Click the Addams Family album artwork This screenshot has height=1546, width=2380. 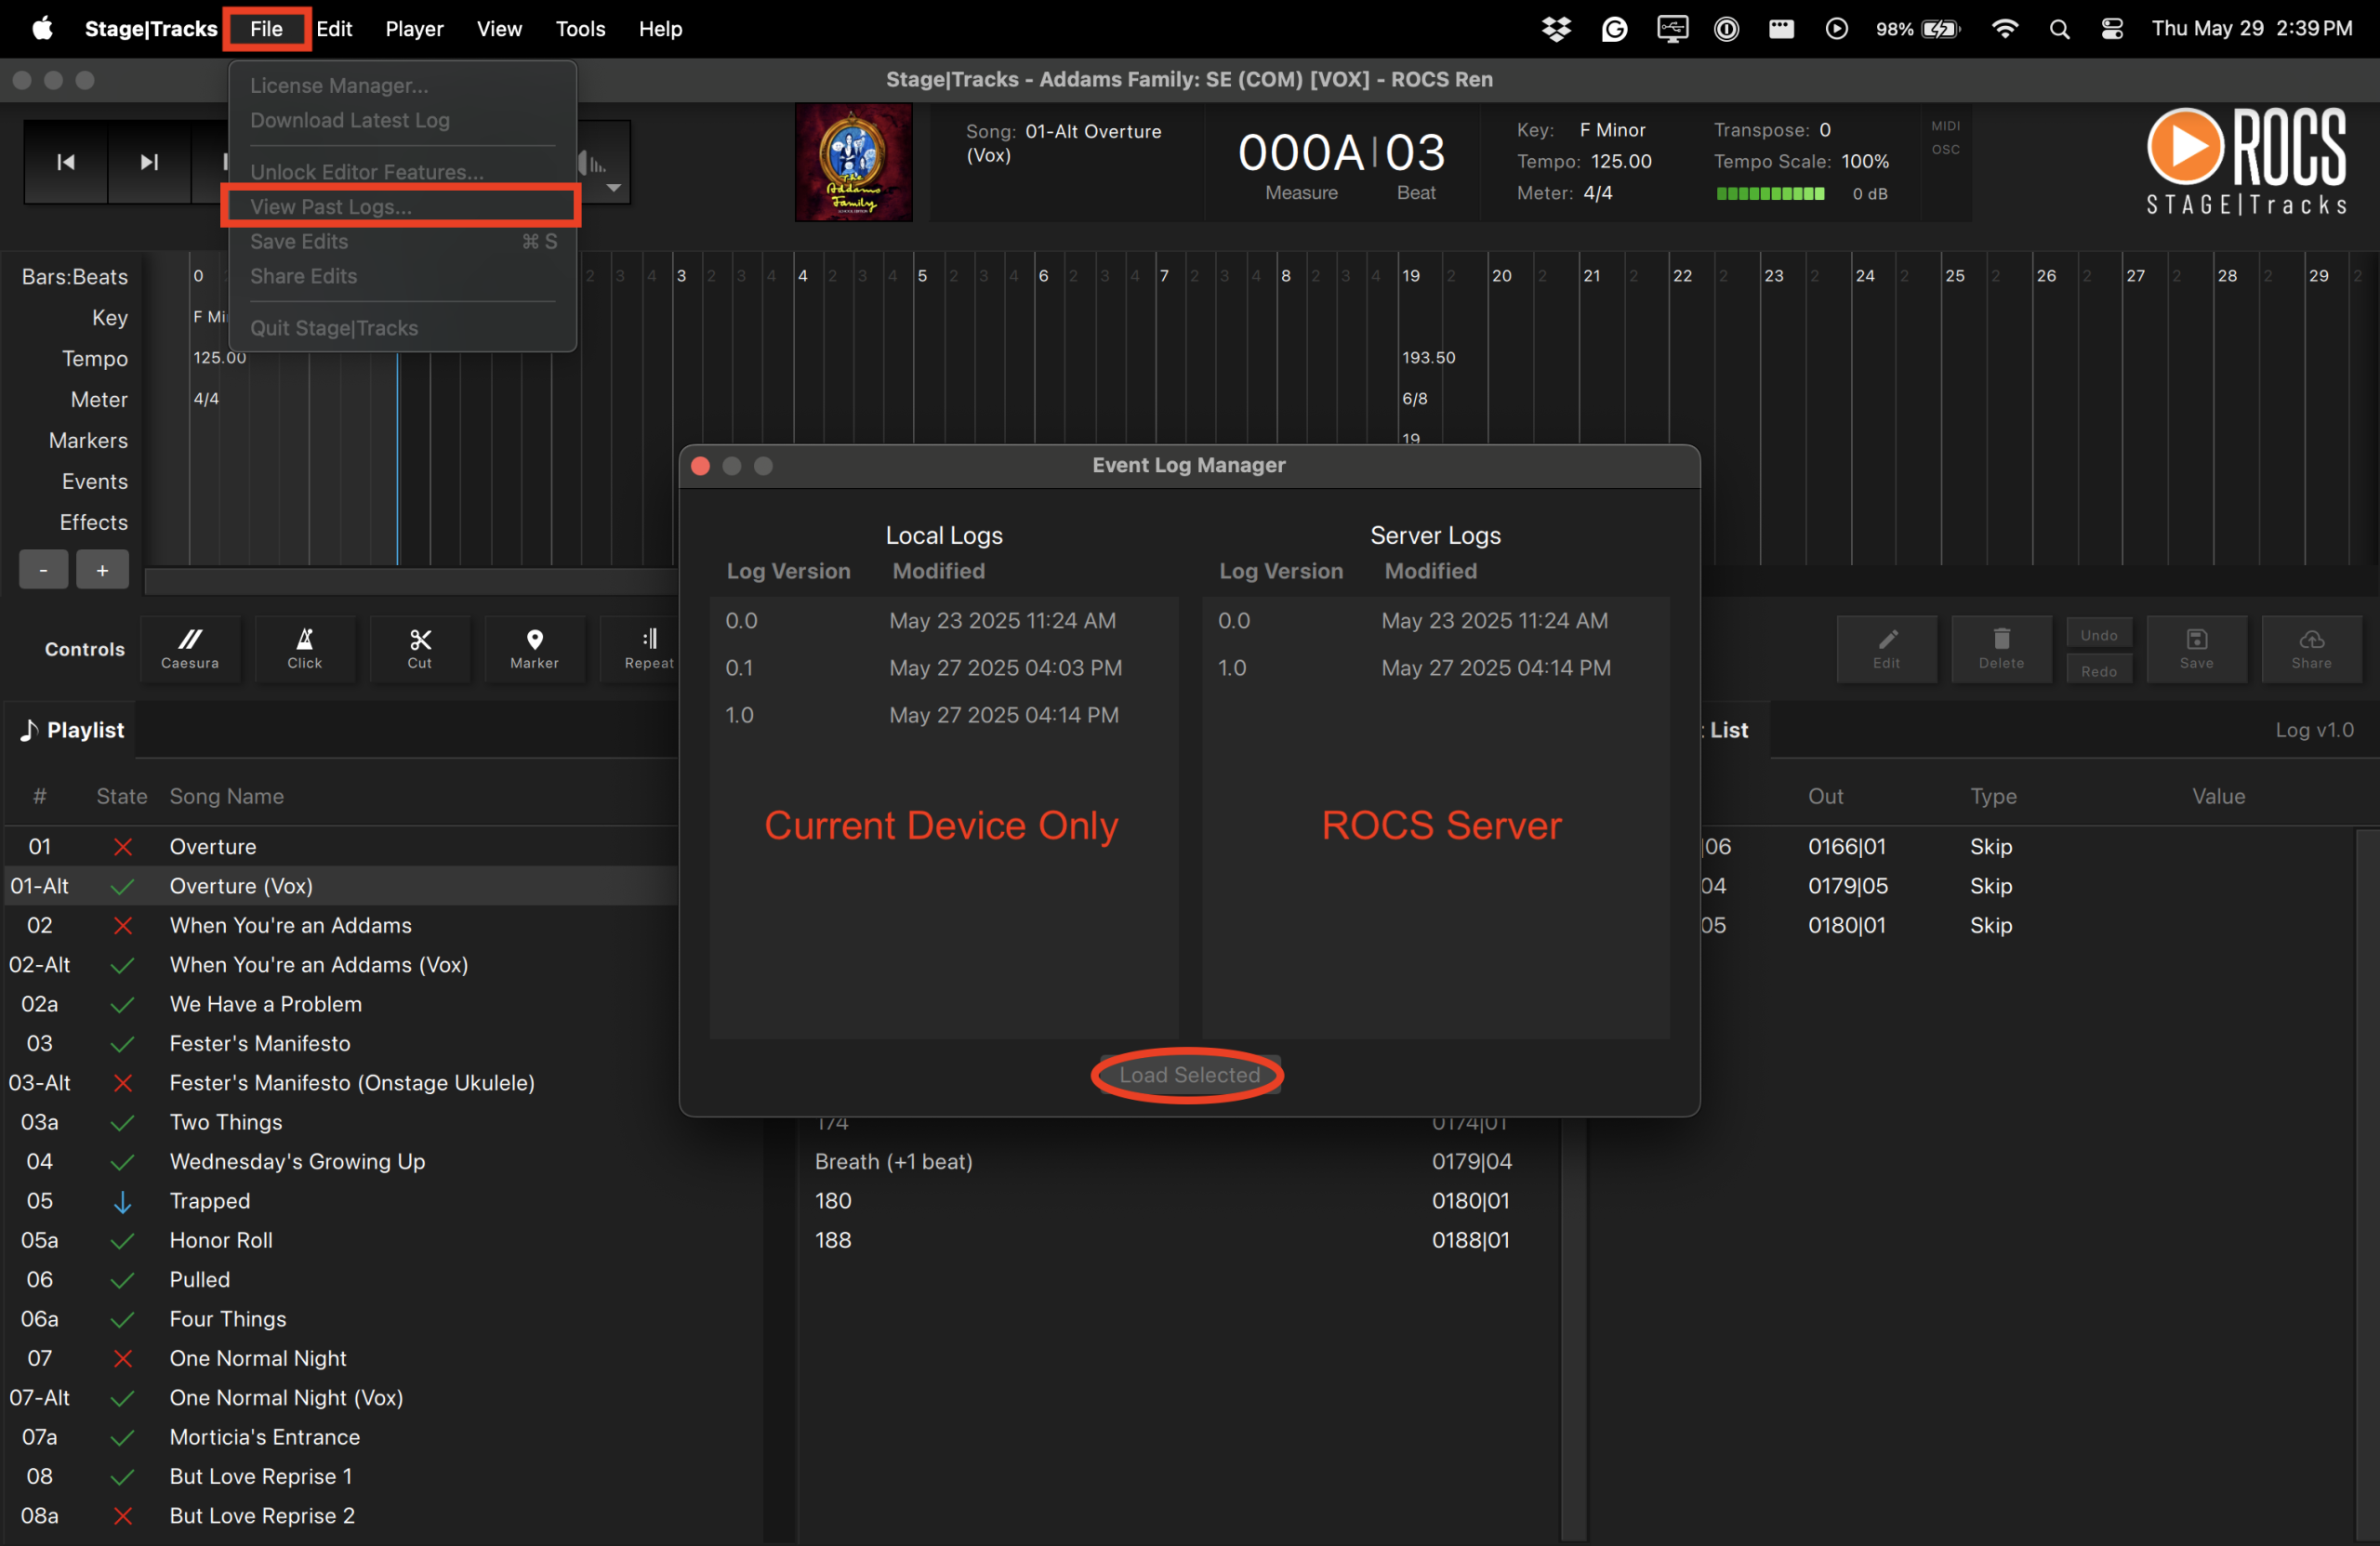(853, 162)
